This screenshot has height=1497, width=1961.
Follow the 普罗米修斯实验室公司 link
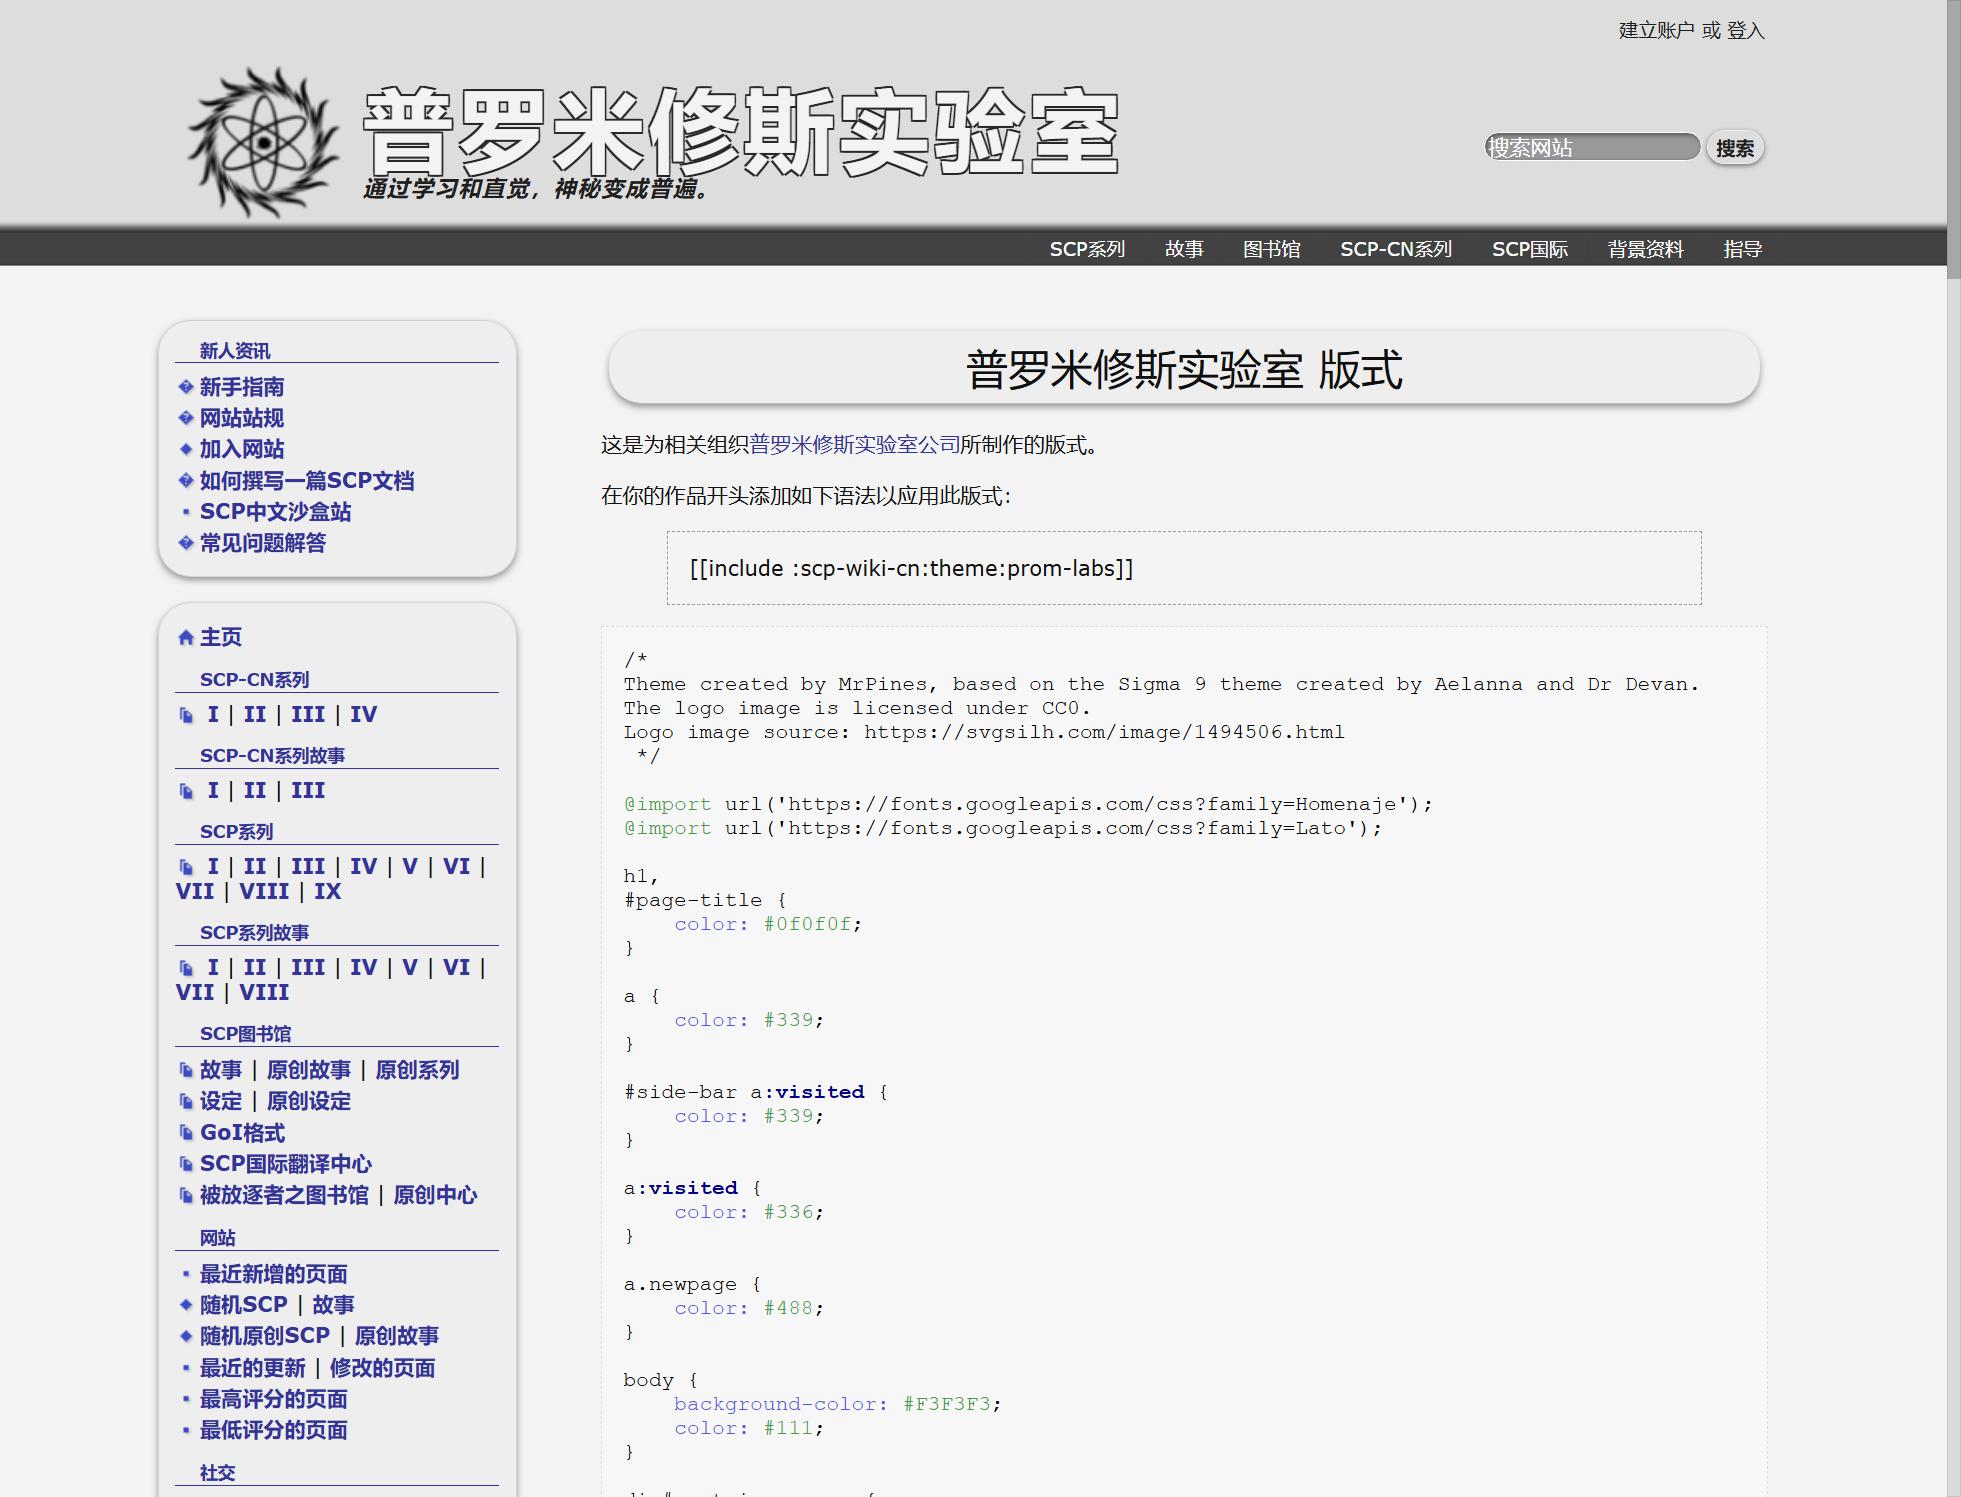pyautogui.click(x=854, y=445)
